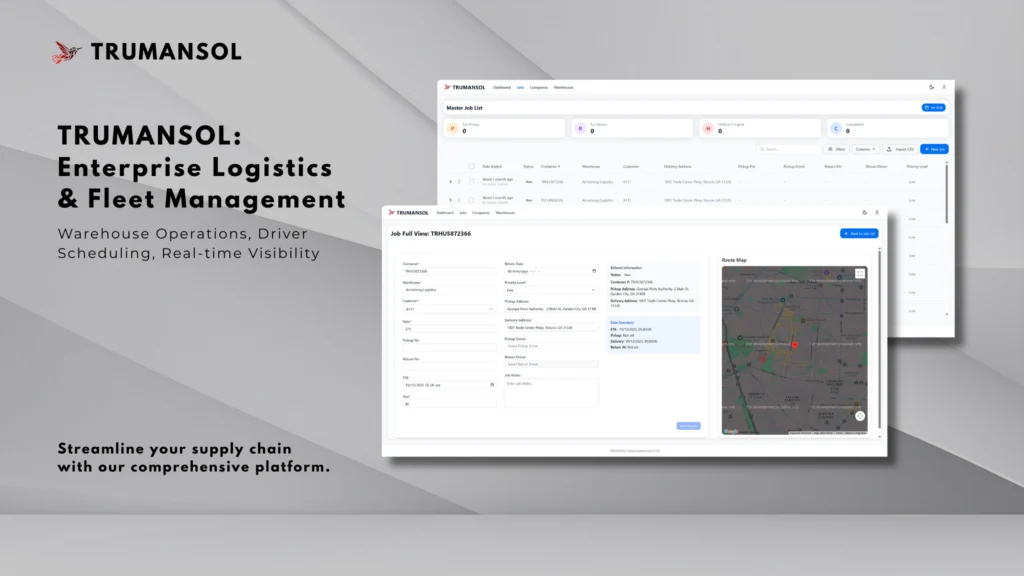The width and height of the screenshot is (1024, 576).
Task: Click the Import CSV button
Action: [x=900, y=149]
